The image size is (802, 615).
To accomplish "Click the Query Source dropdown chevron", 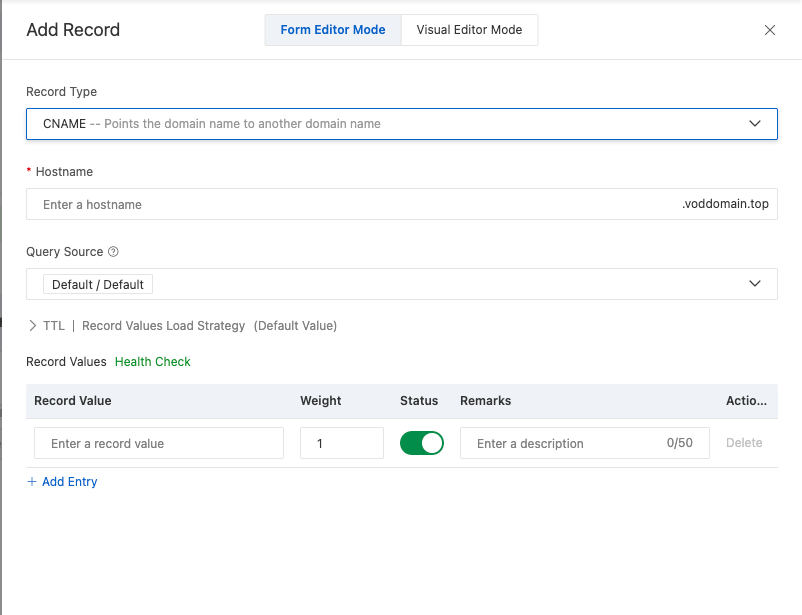I will (x=755, y=284).
